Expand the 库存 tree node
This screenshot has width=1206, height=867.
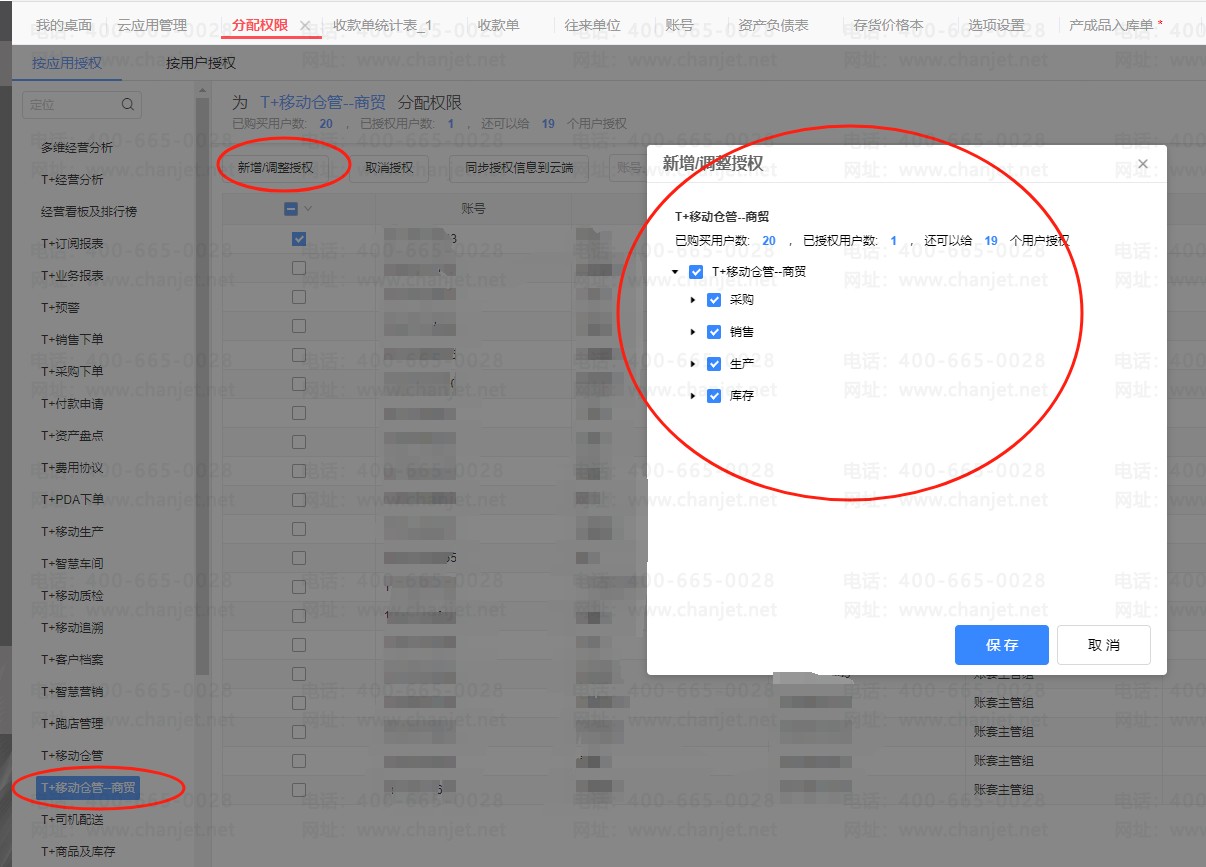(693, 396)
